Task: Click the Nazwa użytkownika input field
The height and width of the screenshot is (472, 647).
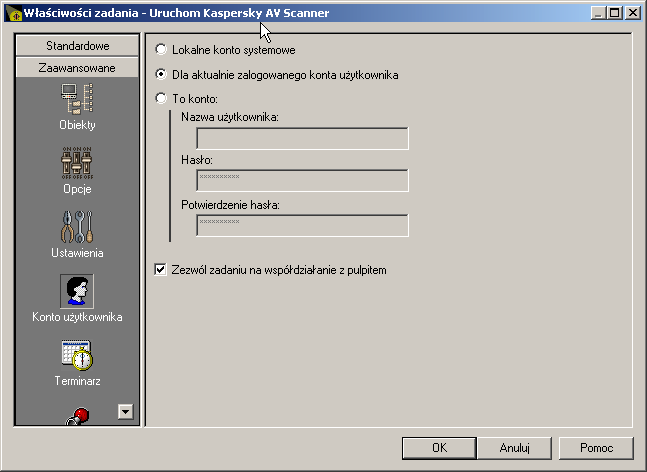Action: click(302, 139)
